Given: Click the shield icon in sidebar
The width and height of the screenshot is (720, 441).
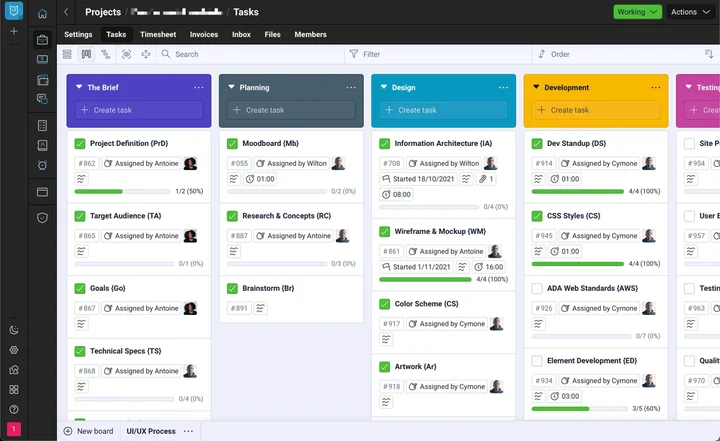Looking at the screenshot, I should click(x=42, y=217).
